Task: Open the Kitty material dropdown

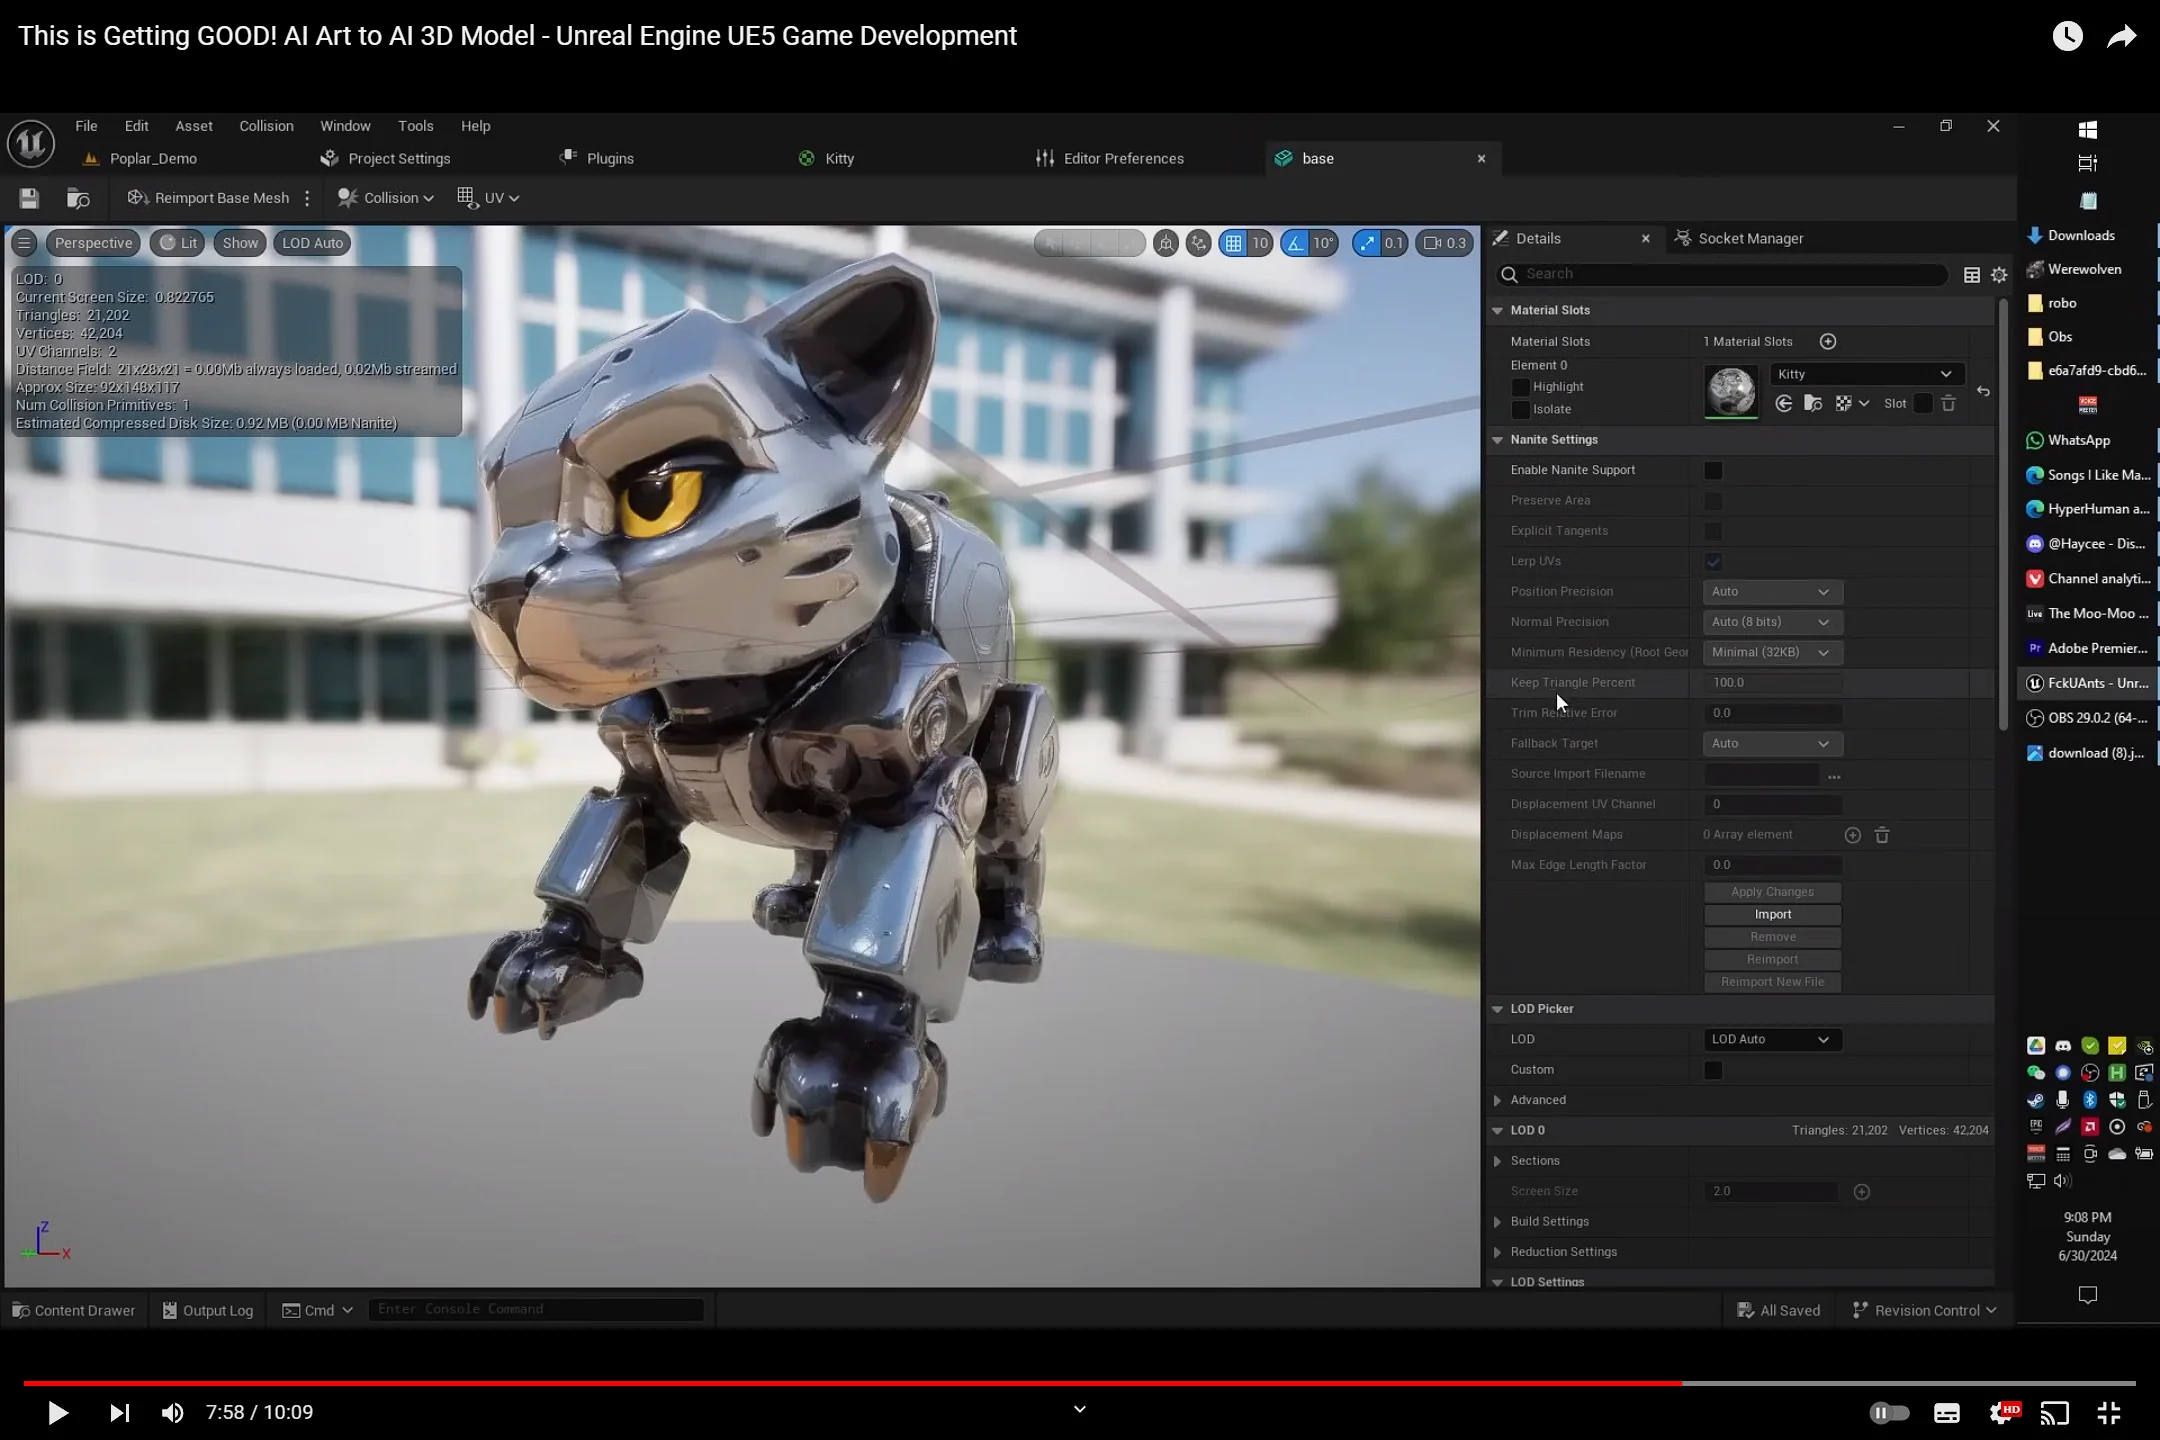Action: [1865, 374]
